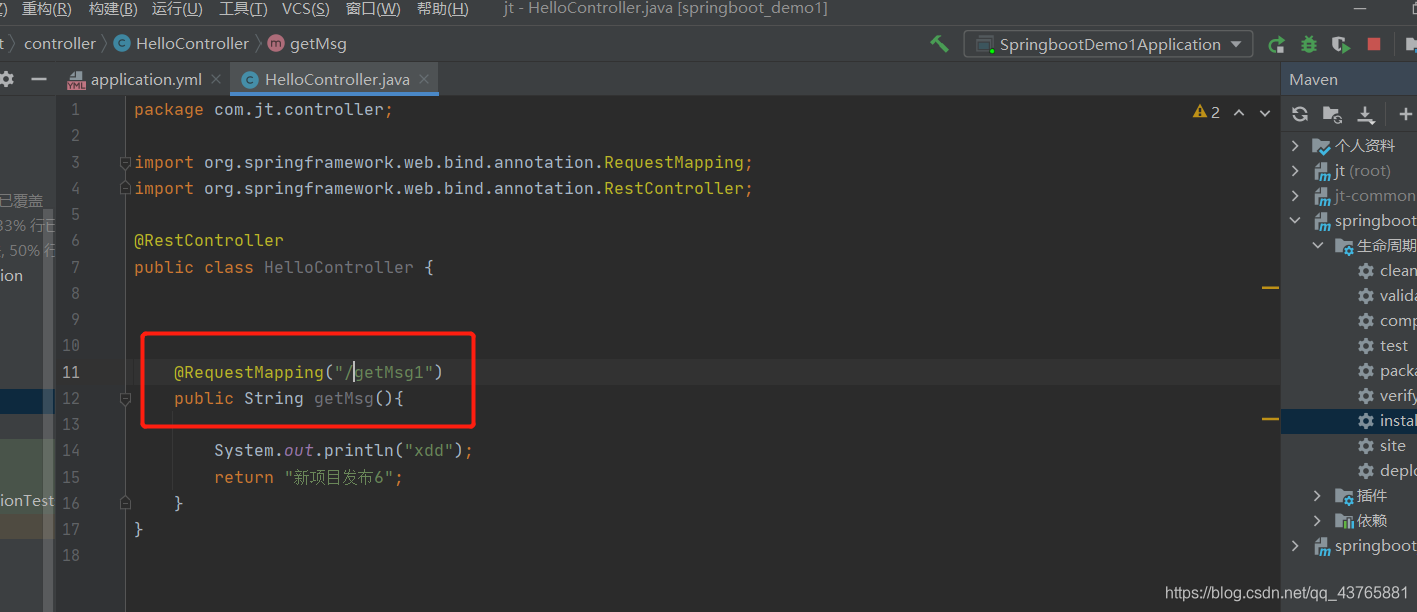Select the deploy lifecycle goal
This screenshot has height=612, width=1417.
pyautogui.click(x=1387, y=471)
